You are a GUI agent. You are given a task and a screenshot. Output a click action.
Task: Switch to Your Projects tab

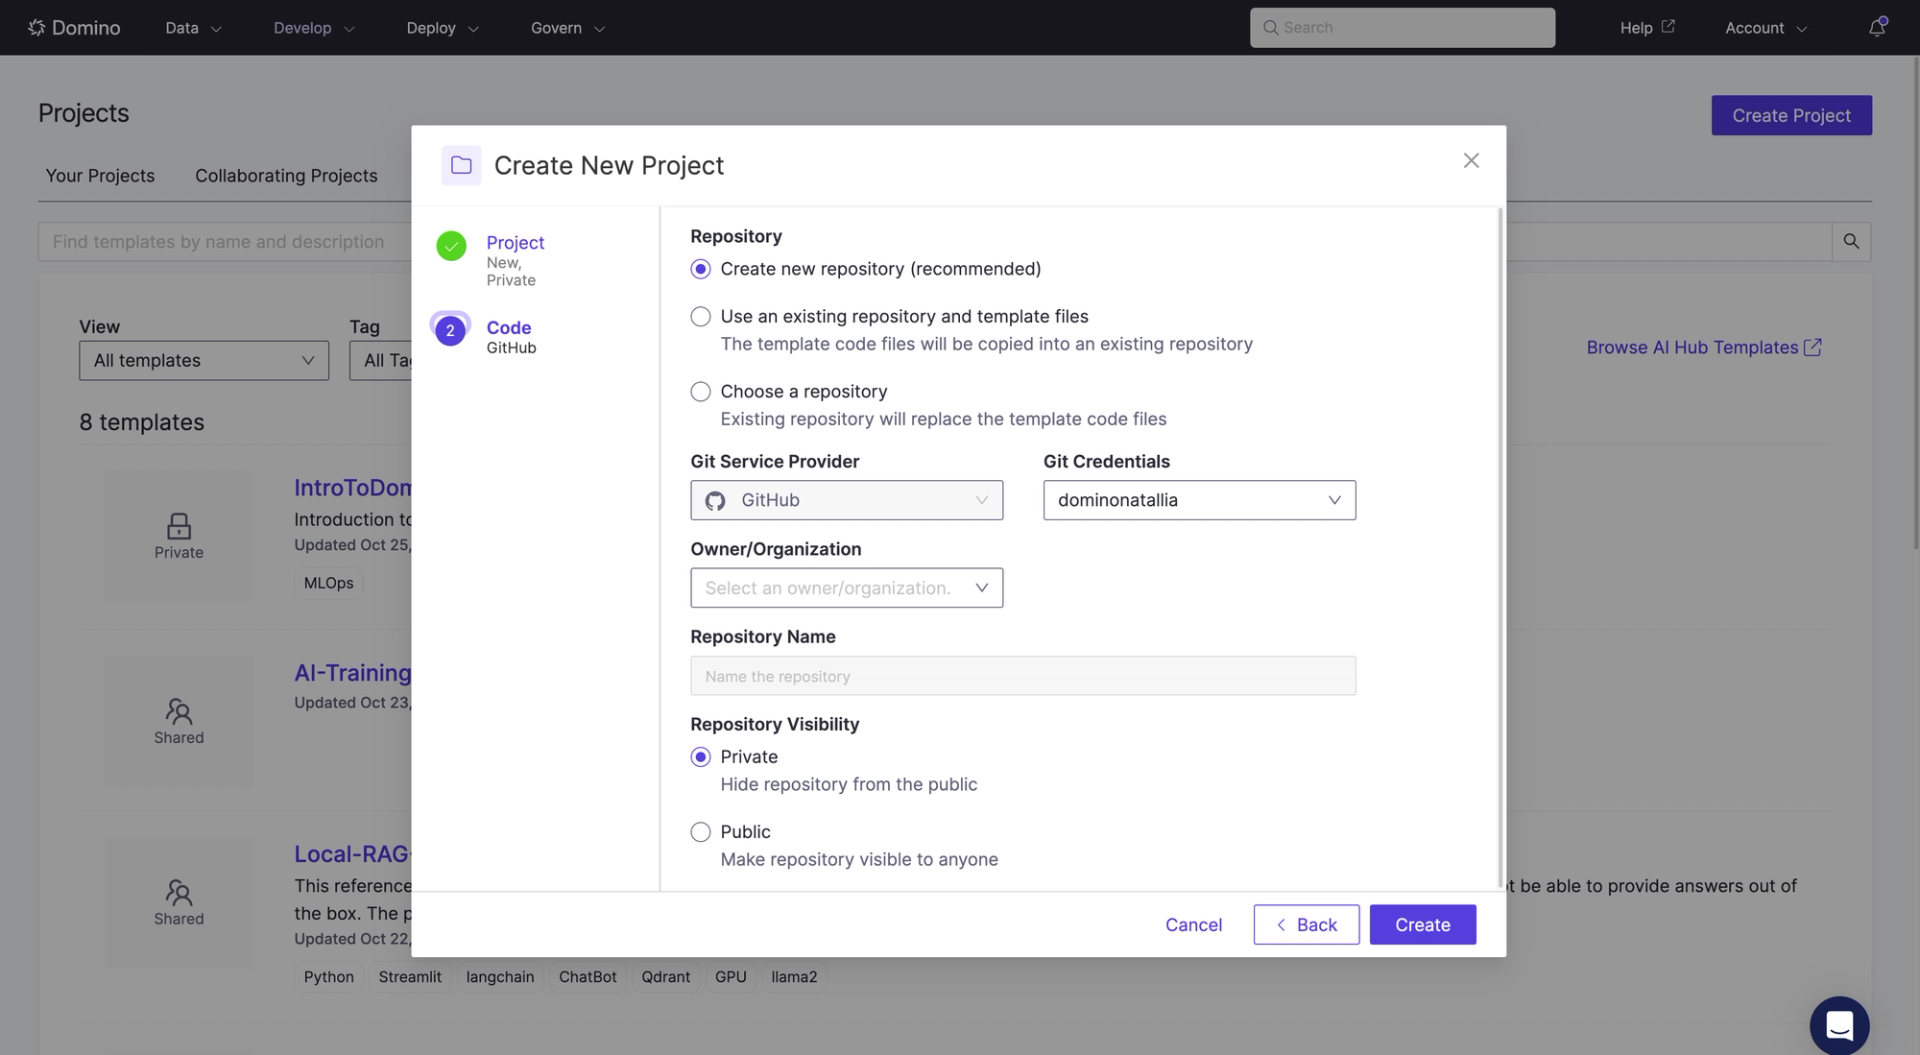[x=100, y=176]
